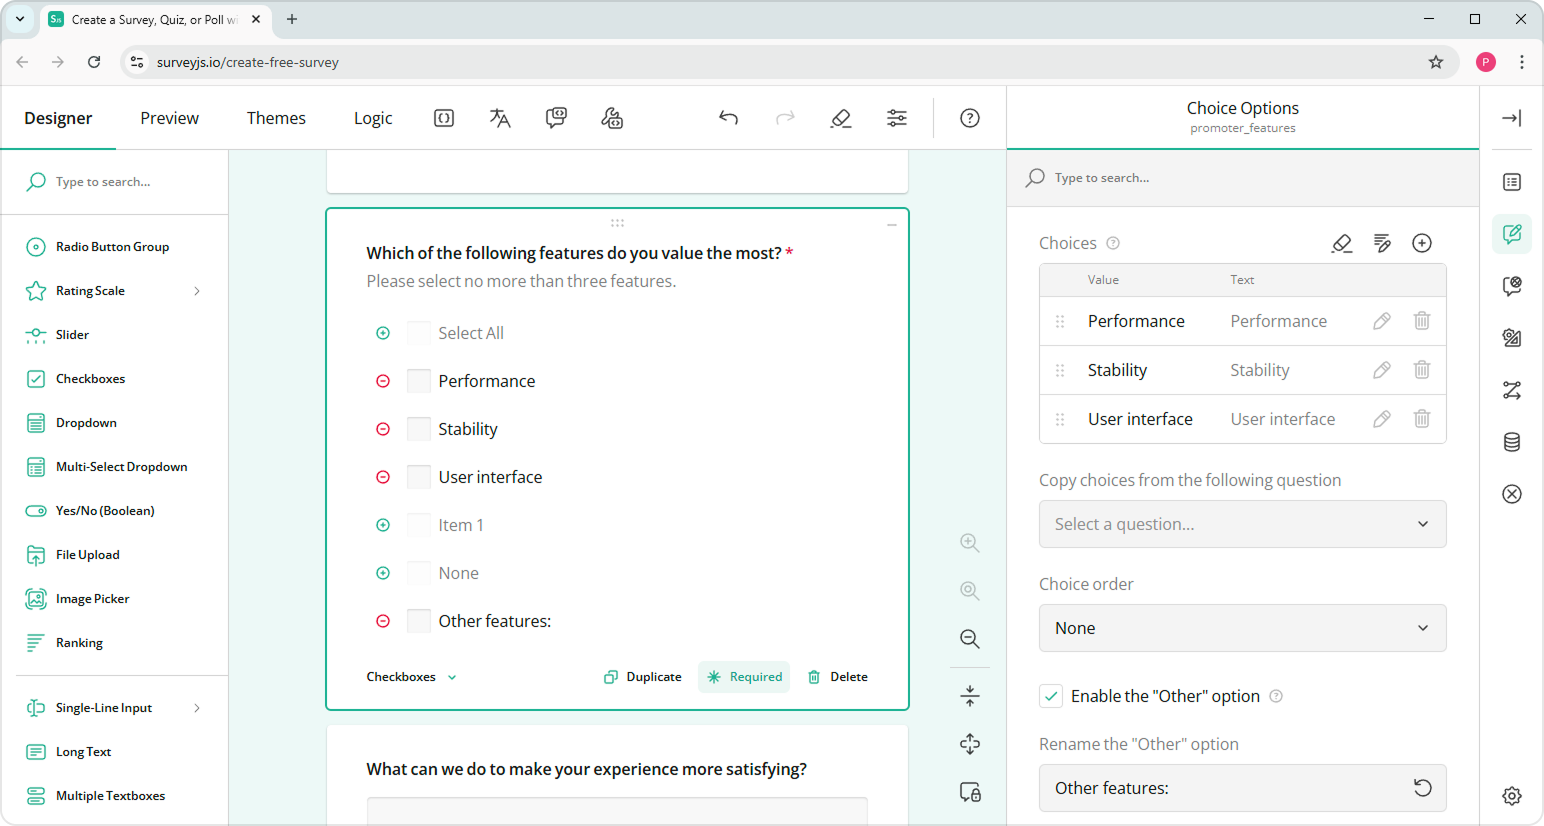Open survey settings via the sliders icon

pyautogui.click(x=897, y=117)
